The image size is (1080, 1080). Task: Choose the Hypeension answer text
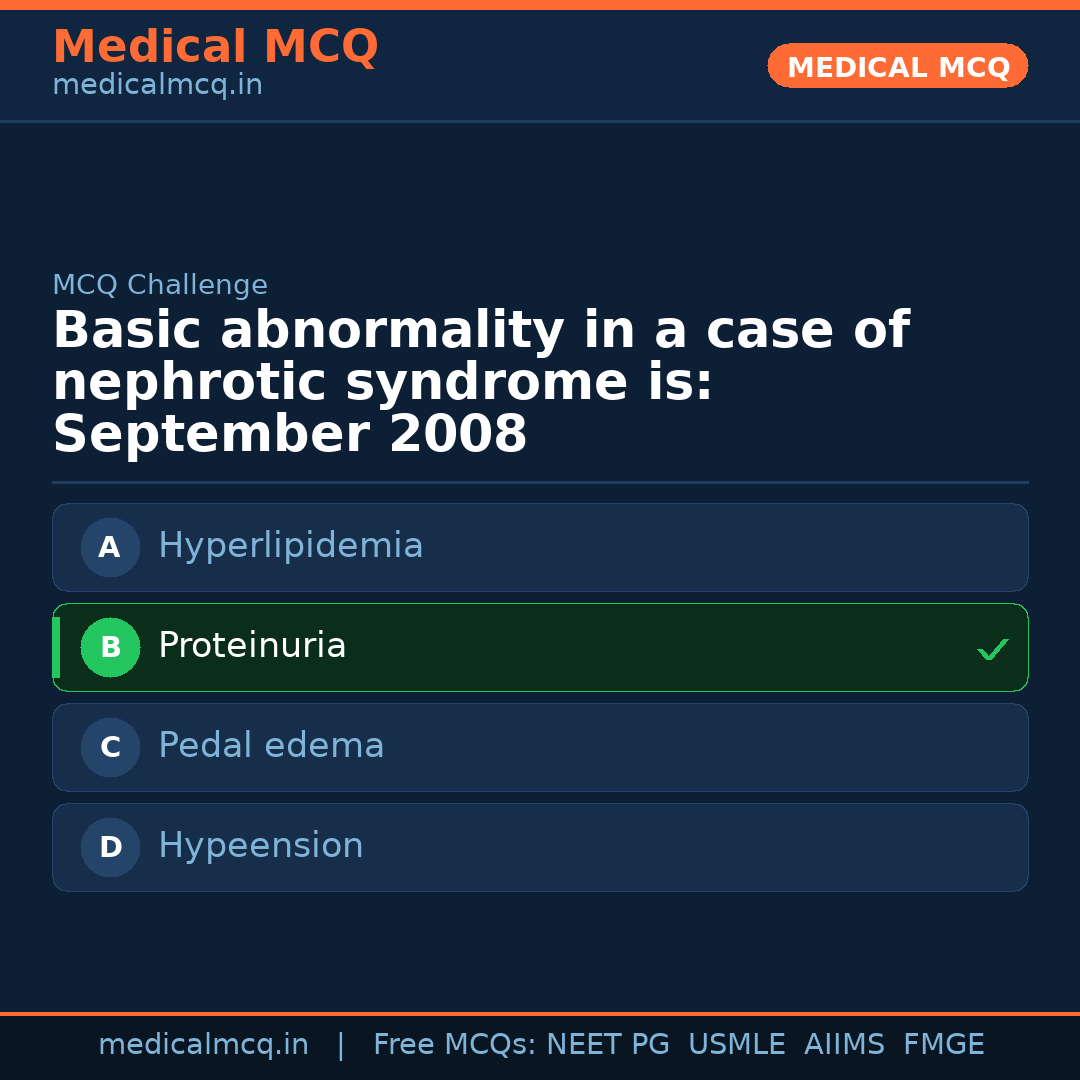(260, 846)
